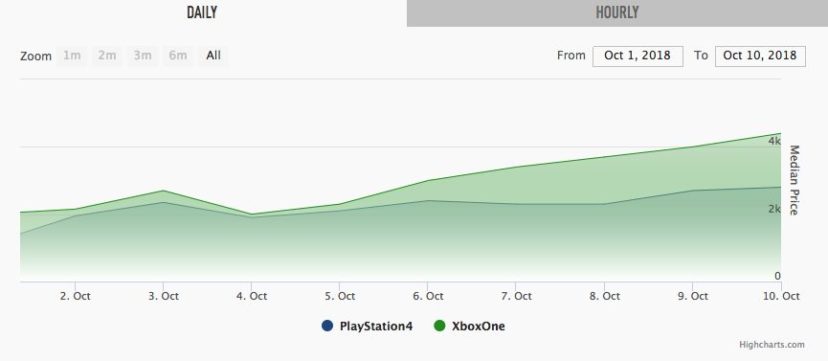Select the 3m zoom range
Screen dimensions: 828x361
pos(143,55)
